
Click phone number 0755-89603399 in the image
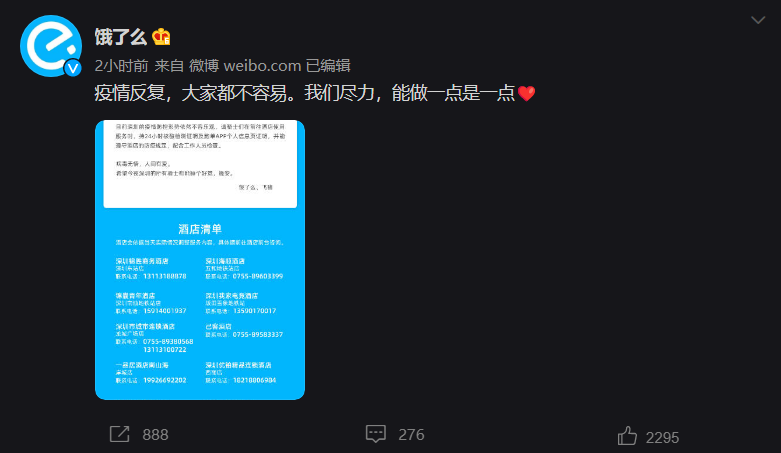point(258,276)
